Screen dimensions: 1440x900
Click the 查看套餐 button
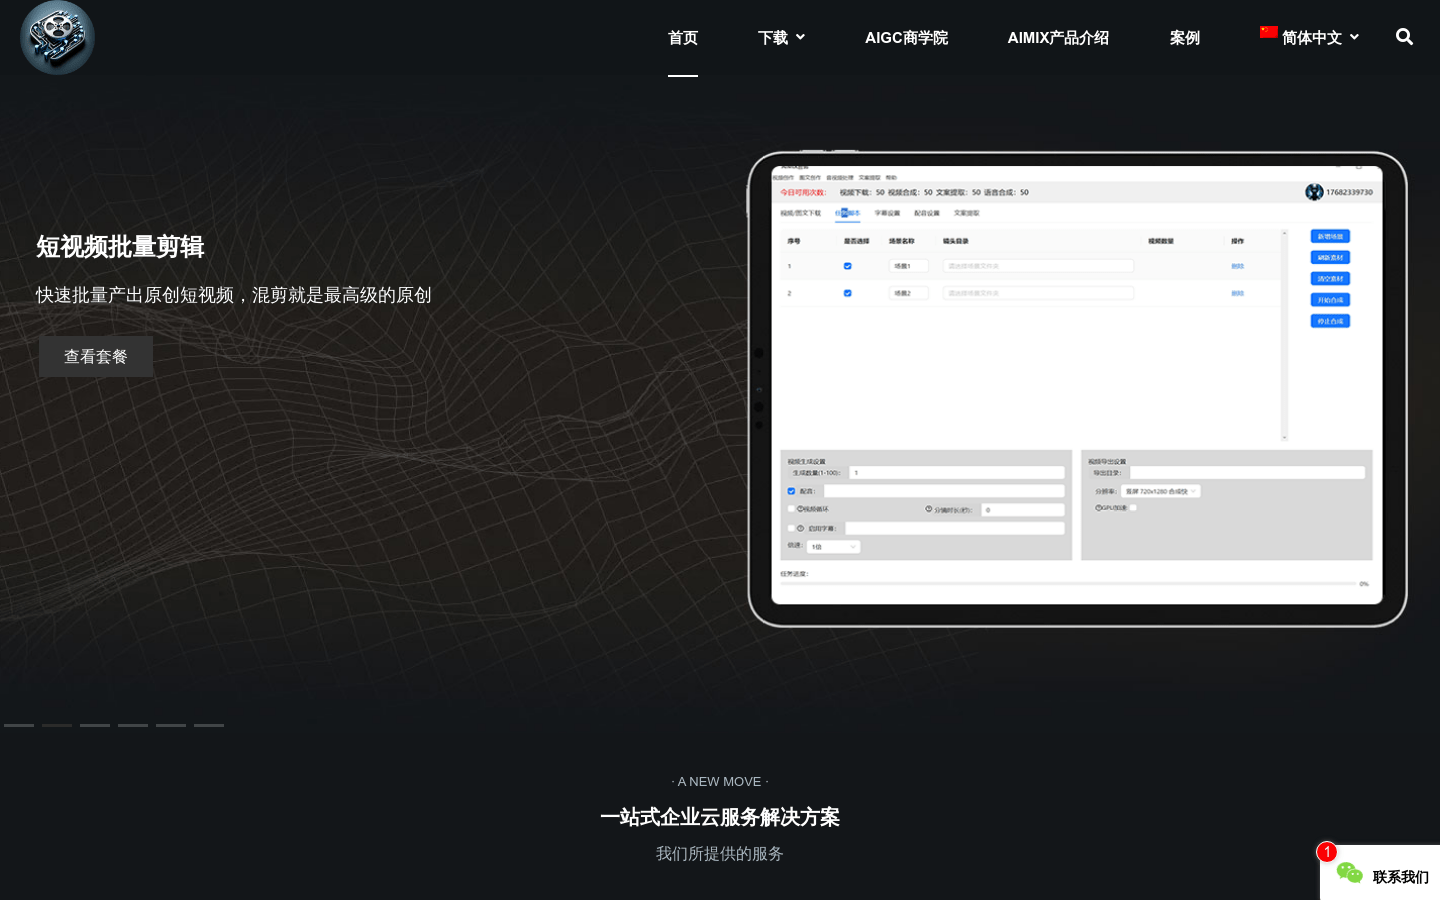96,357
